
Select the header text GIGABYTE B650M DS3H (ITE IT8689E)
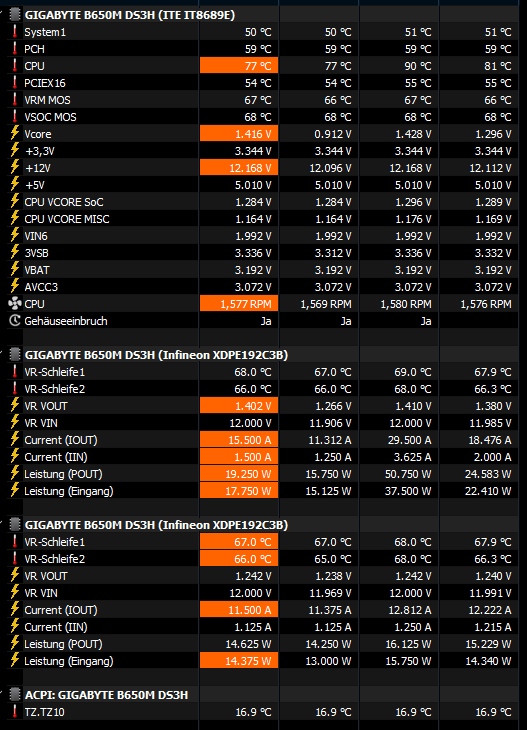130,15
